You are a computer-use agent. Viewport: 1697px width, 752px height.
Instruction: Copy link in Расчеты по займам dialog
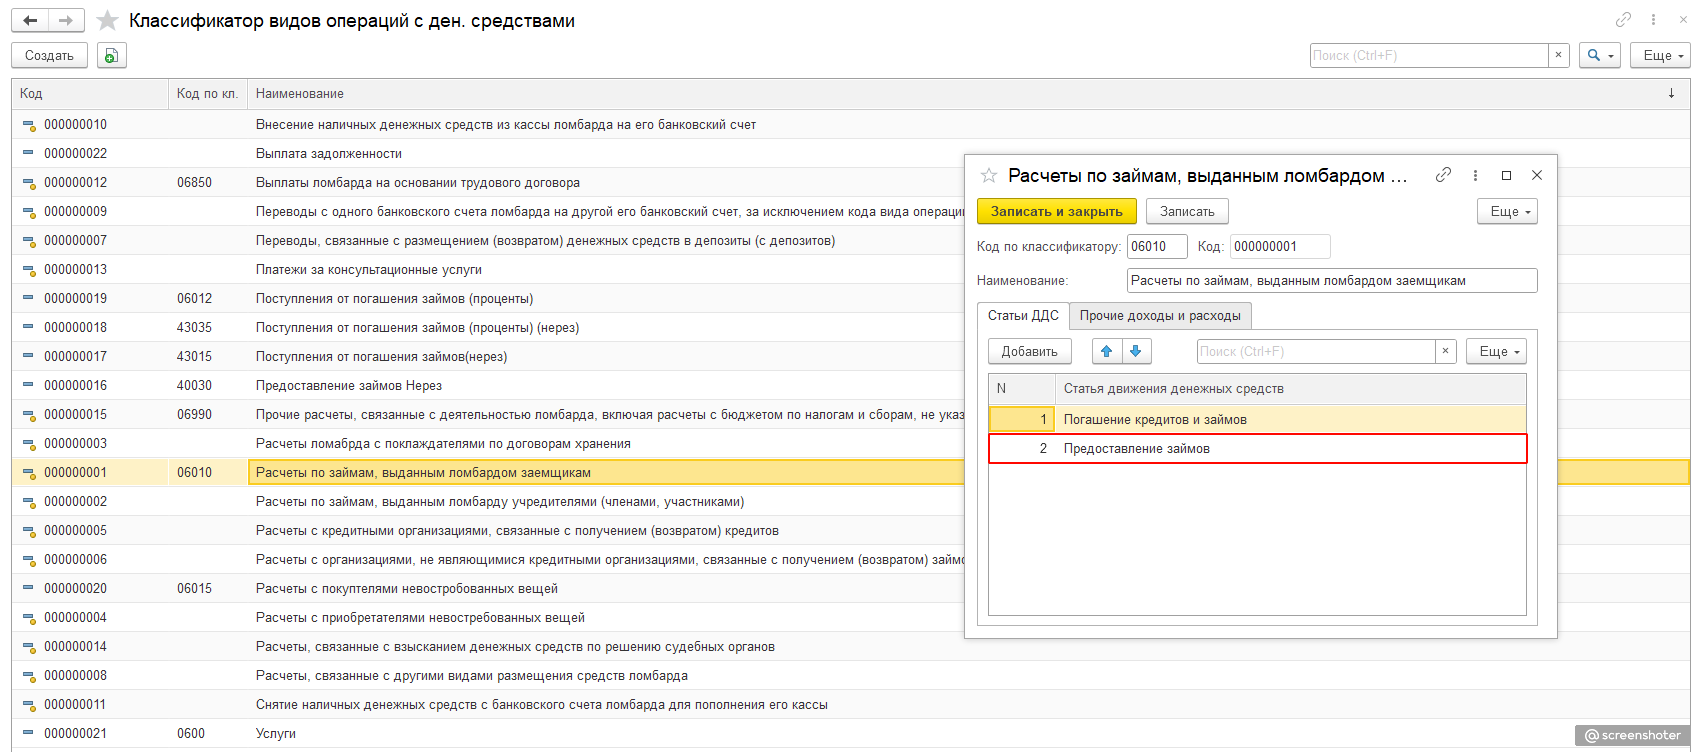[1443, 175]
